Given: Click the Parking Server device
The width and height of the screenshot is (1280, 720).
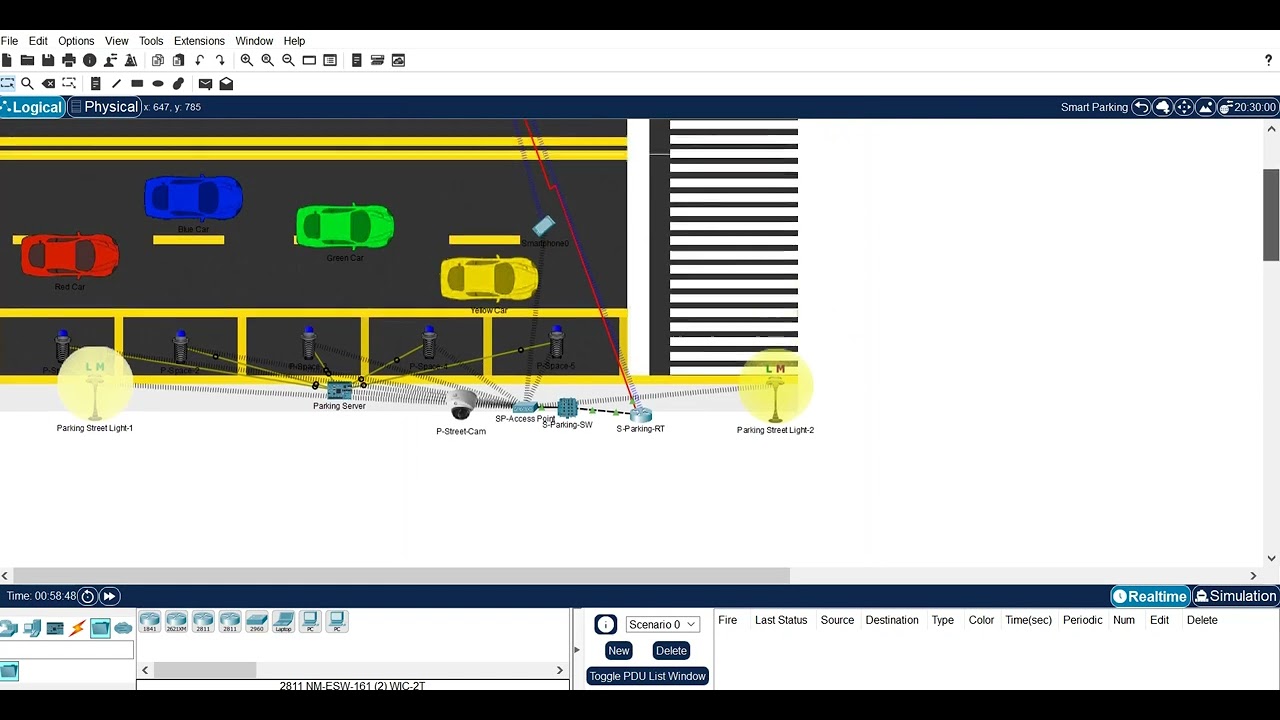Looking at the screenshot, I should point(339,391).
